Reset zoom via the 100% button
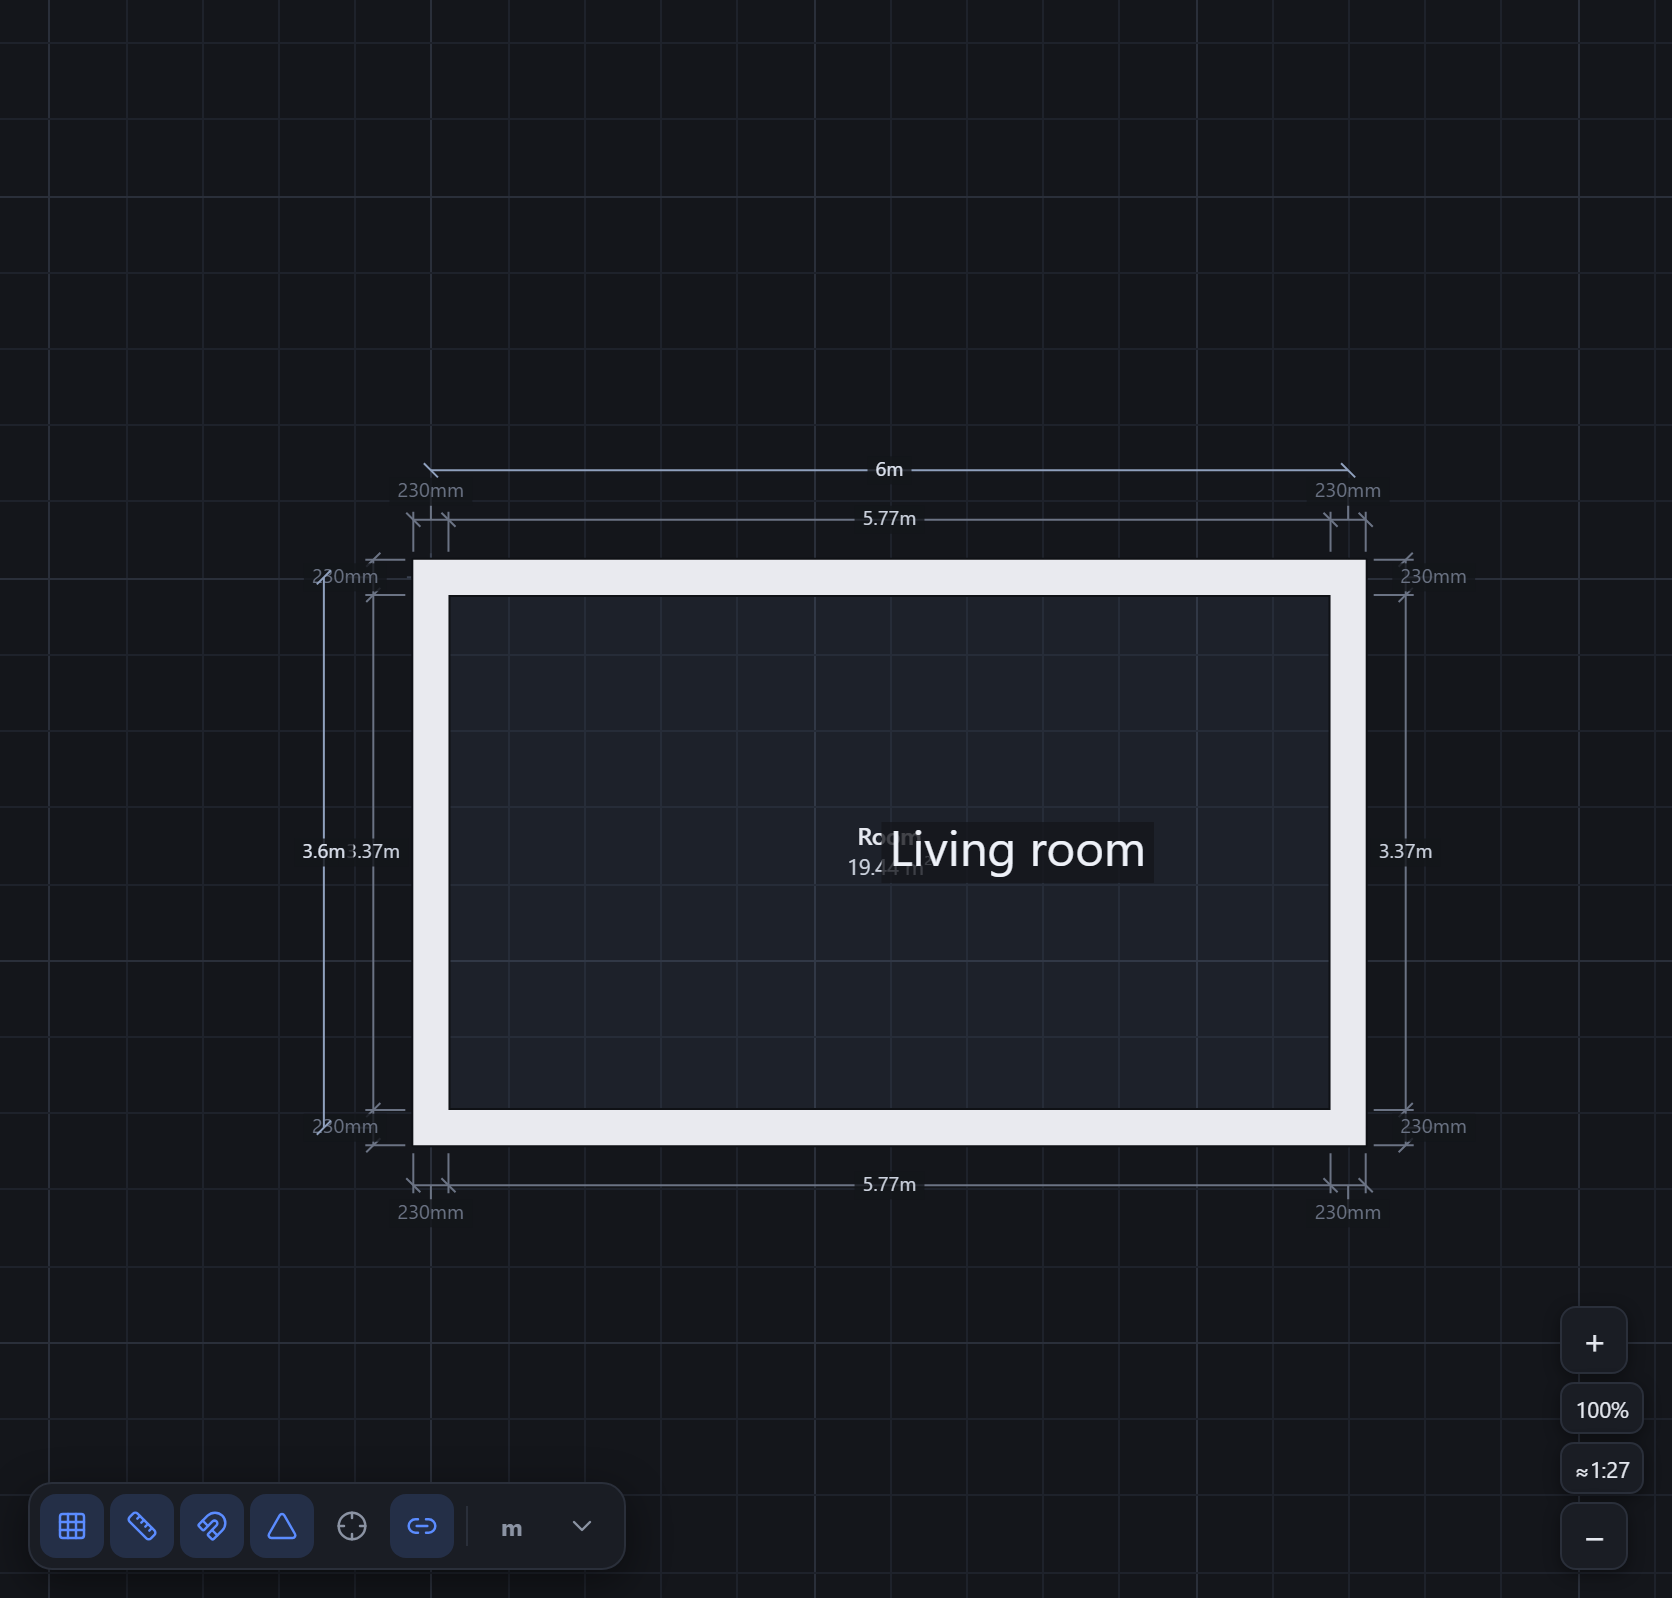The image size is (1672, 1598). (x=1602, y=1409)
